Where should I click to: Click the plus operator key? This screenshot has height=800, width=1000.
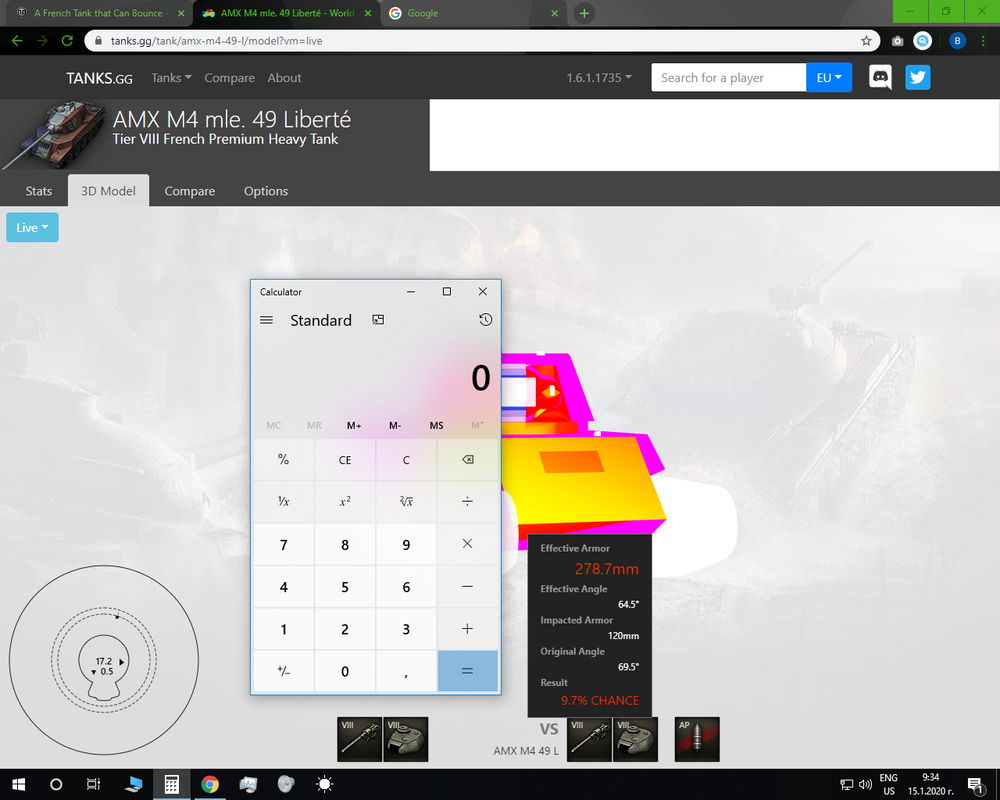pos(467,628)
